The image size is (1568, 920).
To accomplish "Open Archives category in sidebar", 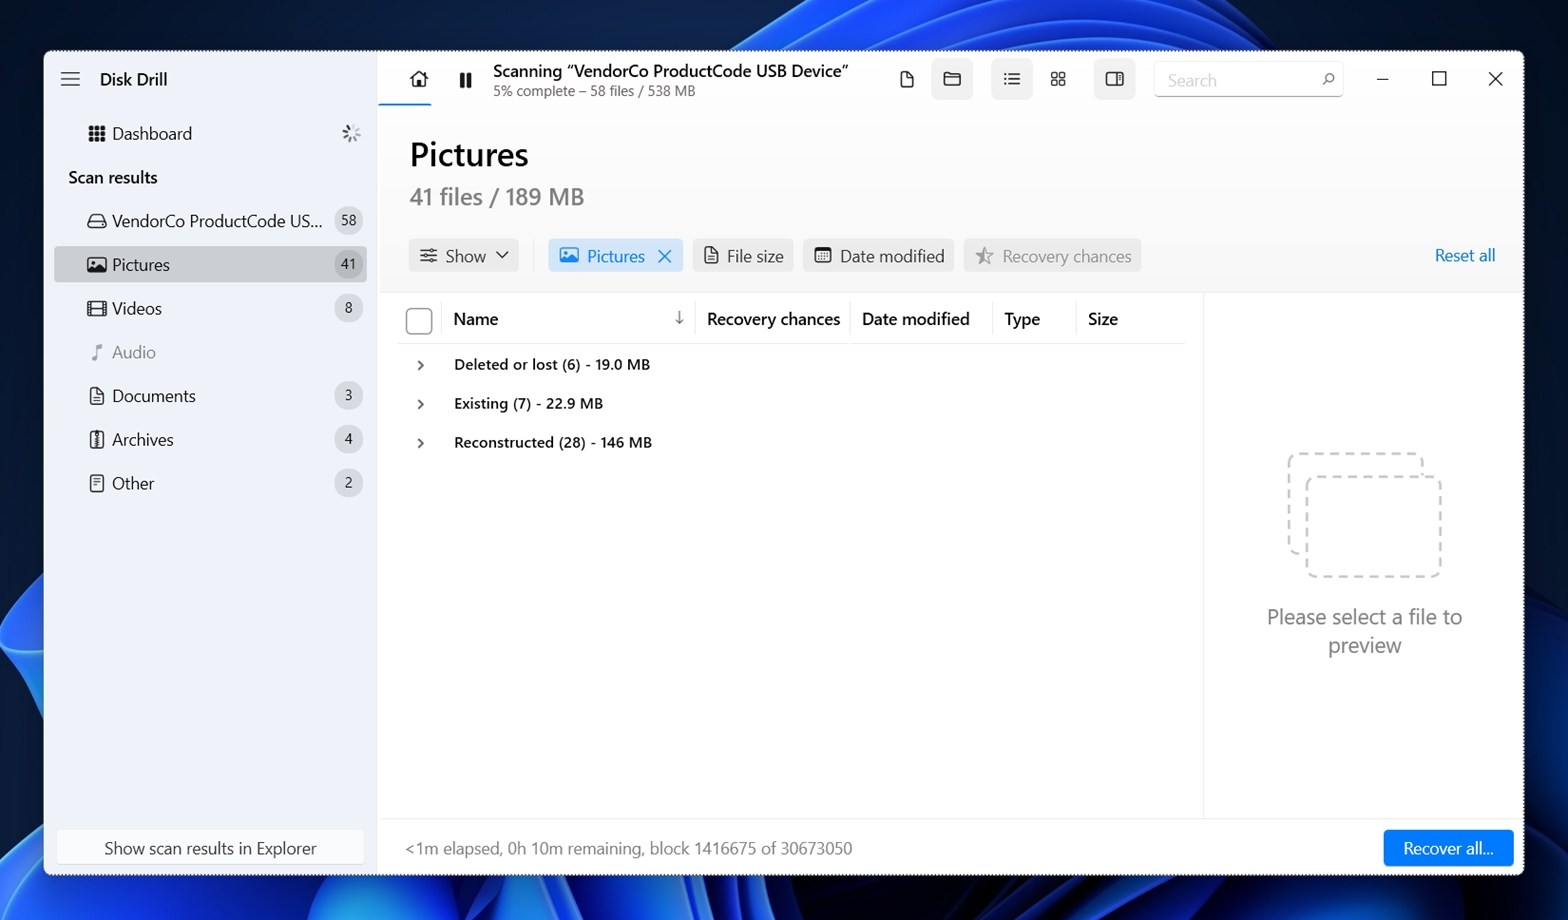I will 142,439.
